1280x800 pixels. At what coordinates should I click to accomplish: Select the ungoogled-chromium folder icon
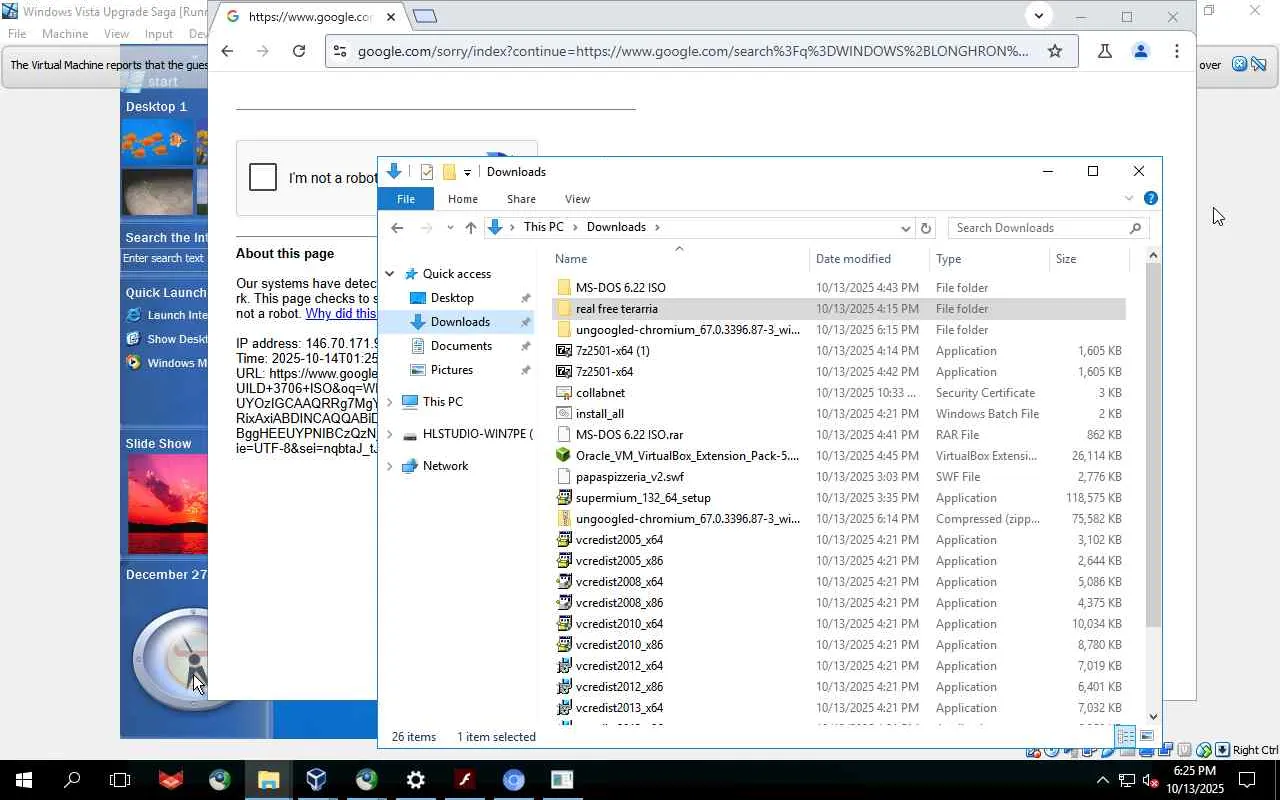point(563,330)
